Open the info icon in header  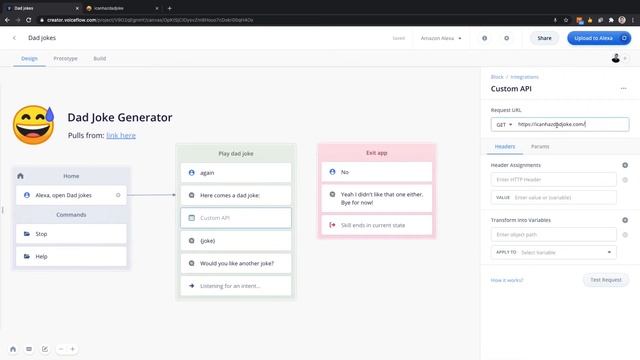click(x=484, y=38)
